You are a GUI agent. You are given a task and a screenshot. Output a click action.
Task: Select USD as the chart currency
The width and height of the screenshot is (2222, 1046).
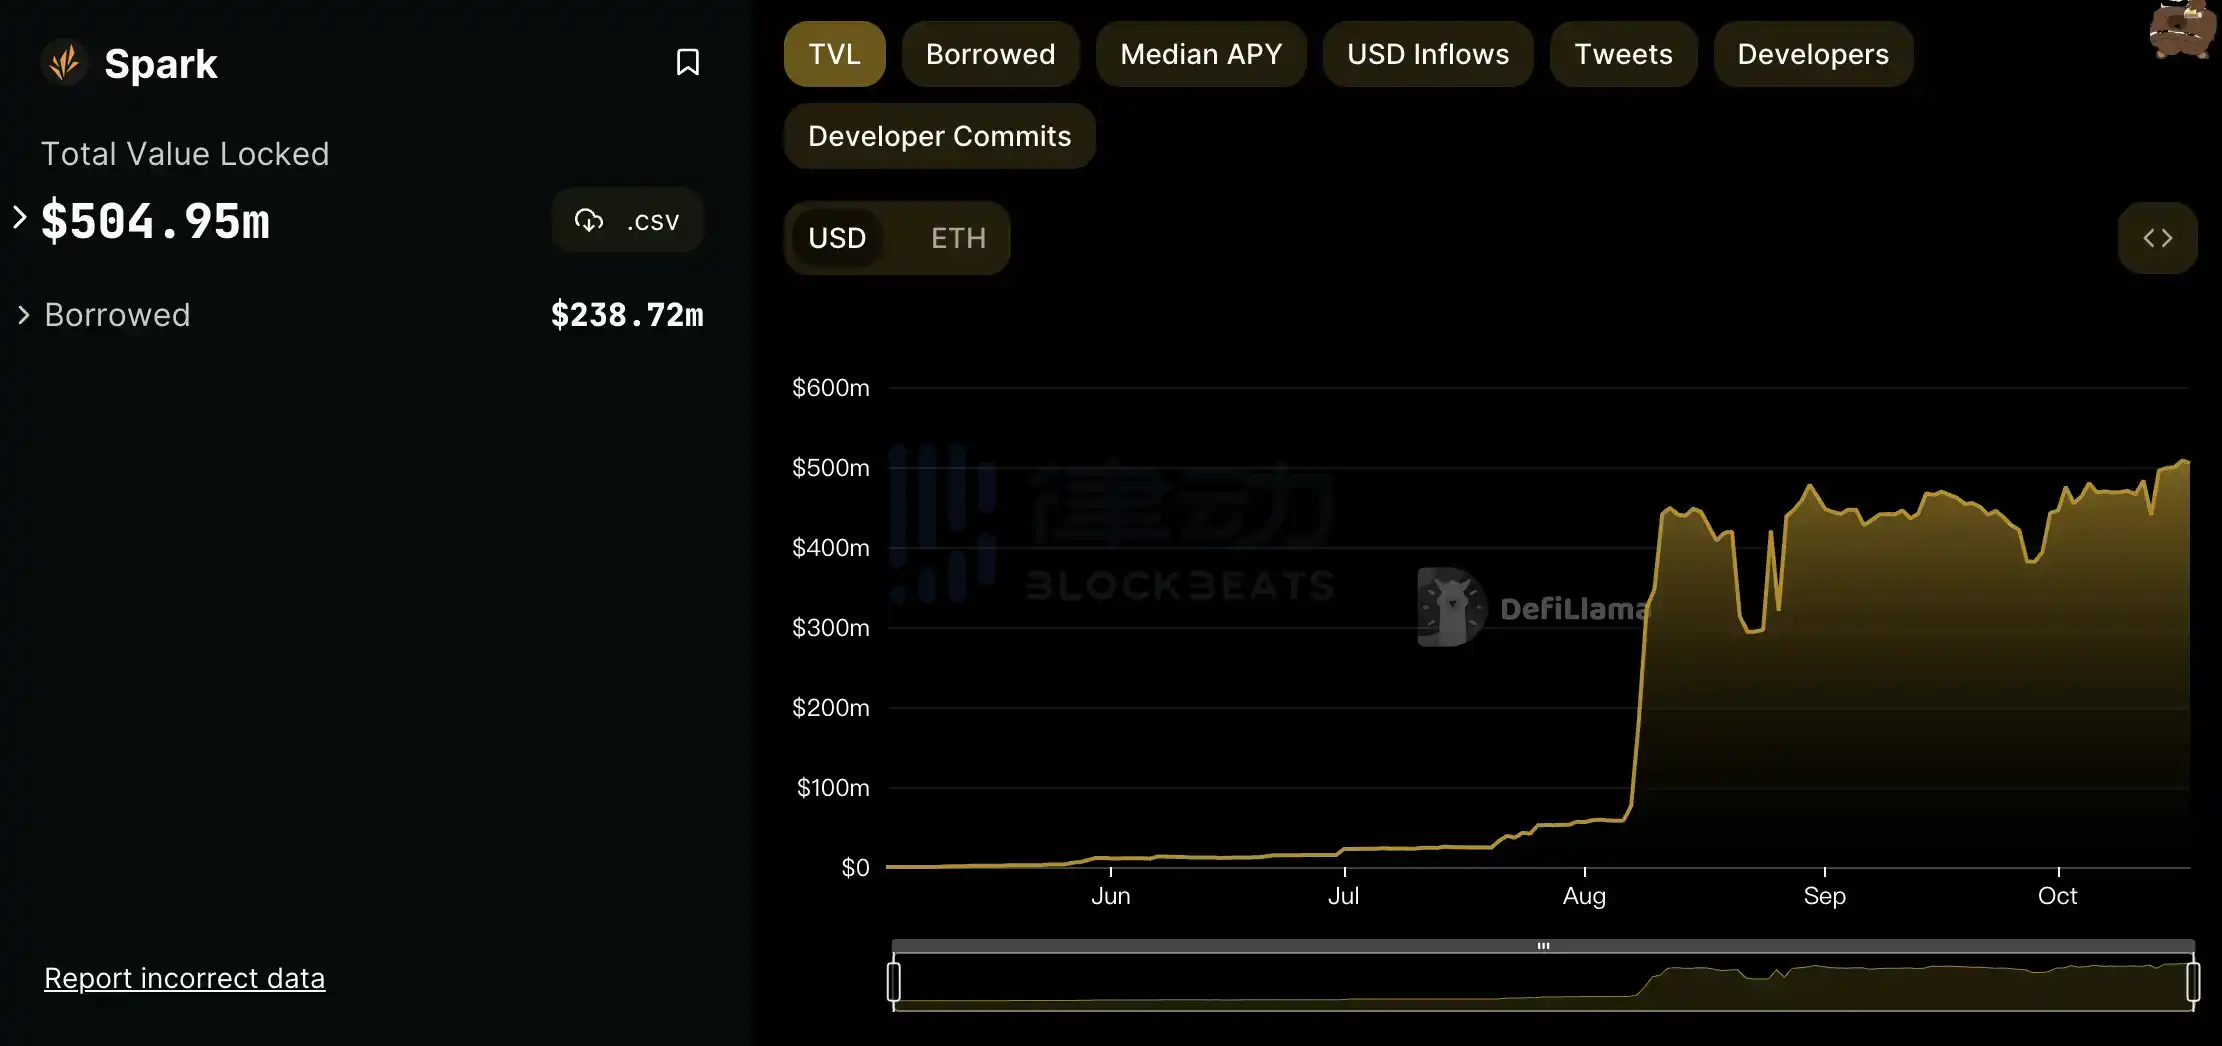coord(837,238)
